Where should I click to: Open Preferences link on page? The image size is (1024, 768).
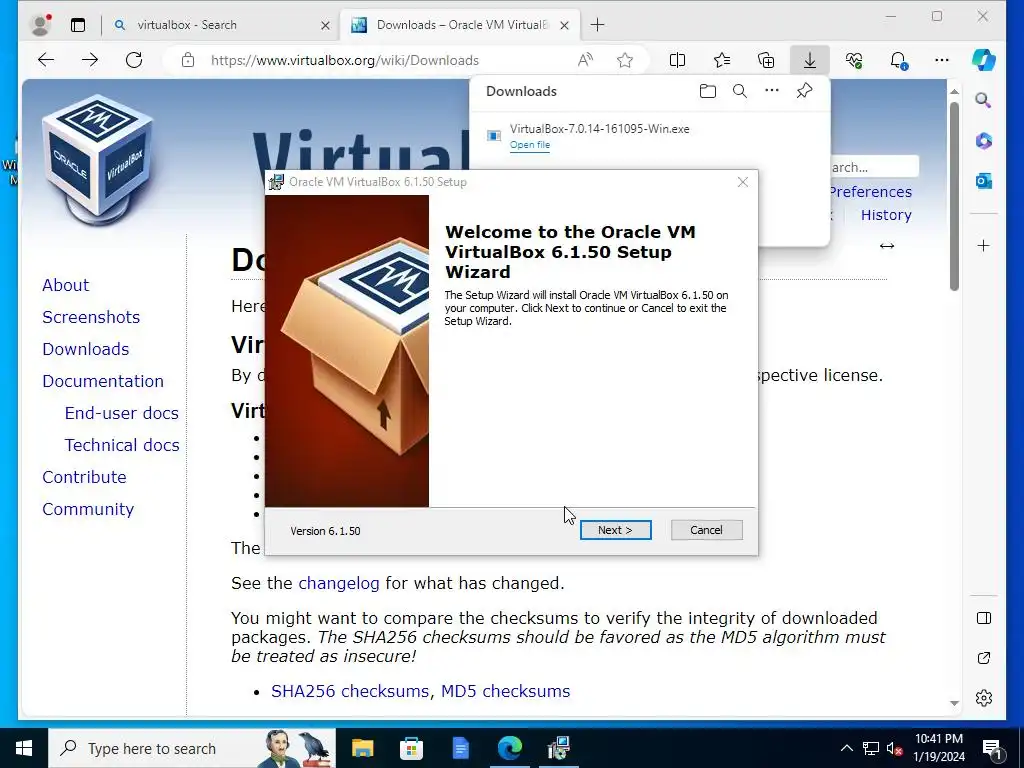click(871, 192)
